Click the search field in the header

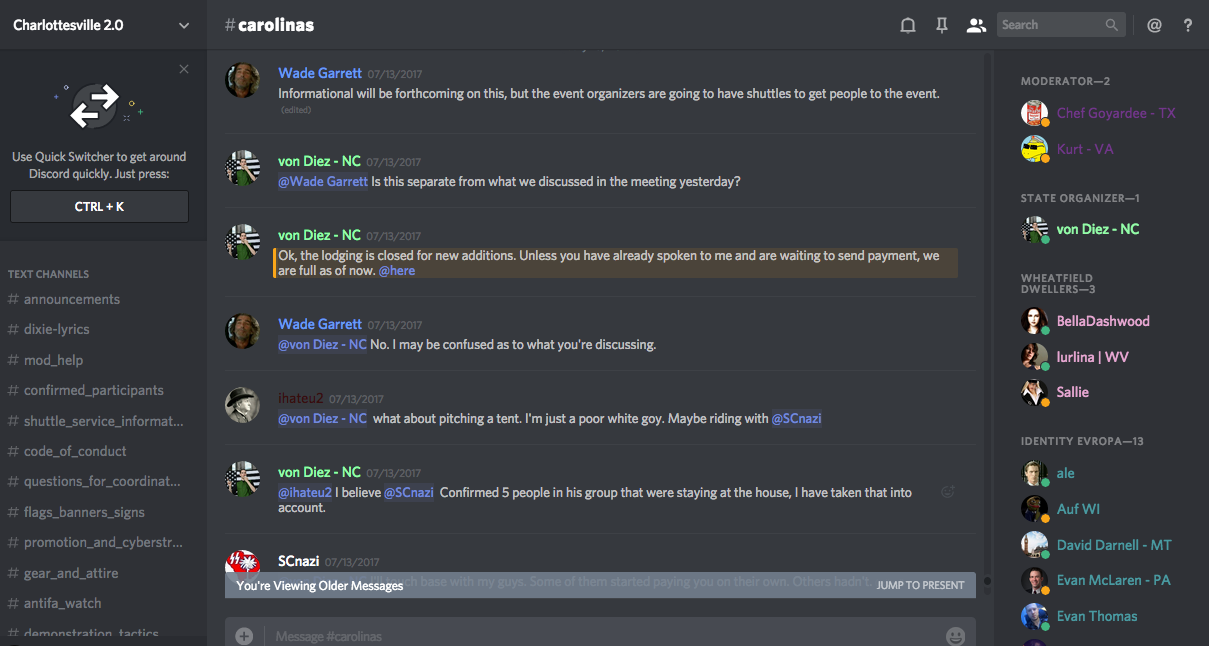coord(1050,25)
